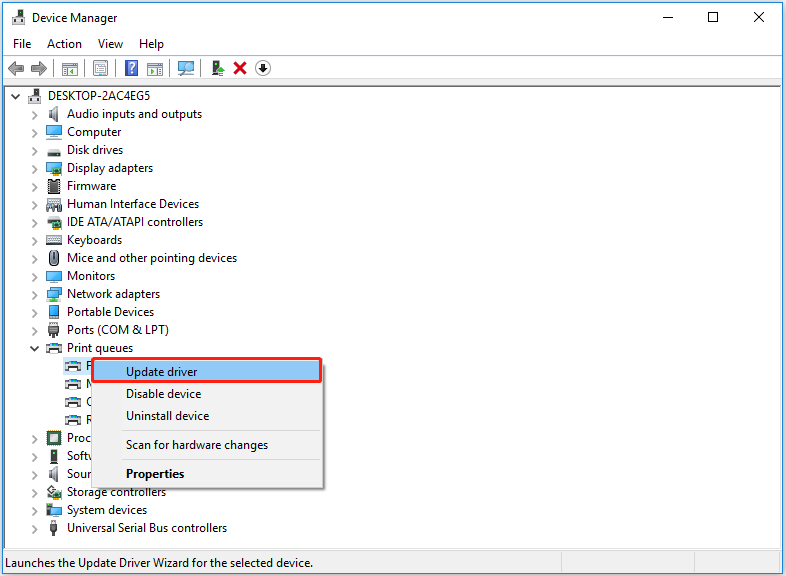Select the Portable Devices label
786x576 pixels.
coord(110,312)
